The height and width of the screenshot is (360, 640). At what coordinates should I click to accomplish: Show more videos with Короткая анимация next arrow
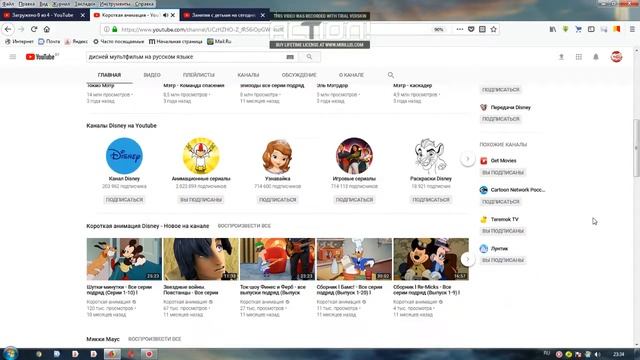468,259
